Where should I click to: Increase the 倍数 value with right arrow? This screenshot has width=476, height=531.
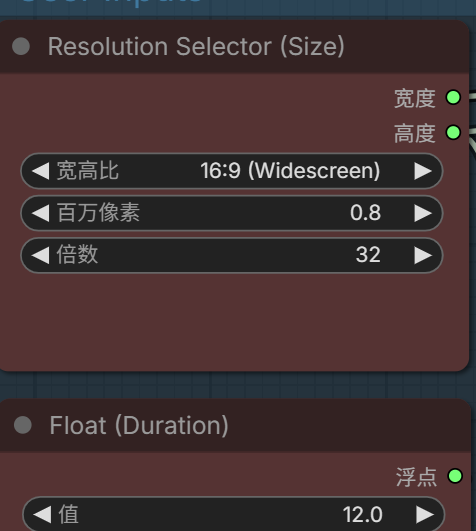tap(423, 255)
